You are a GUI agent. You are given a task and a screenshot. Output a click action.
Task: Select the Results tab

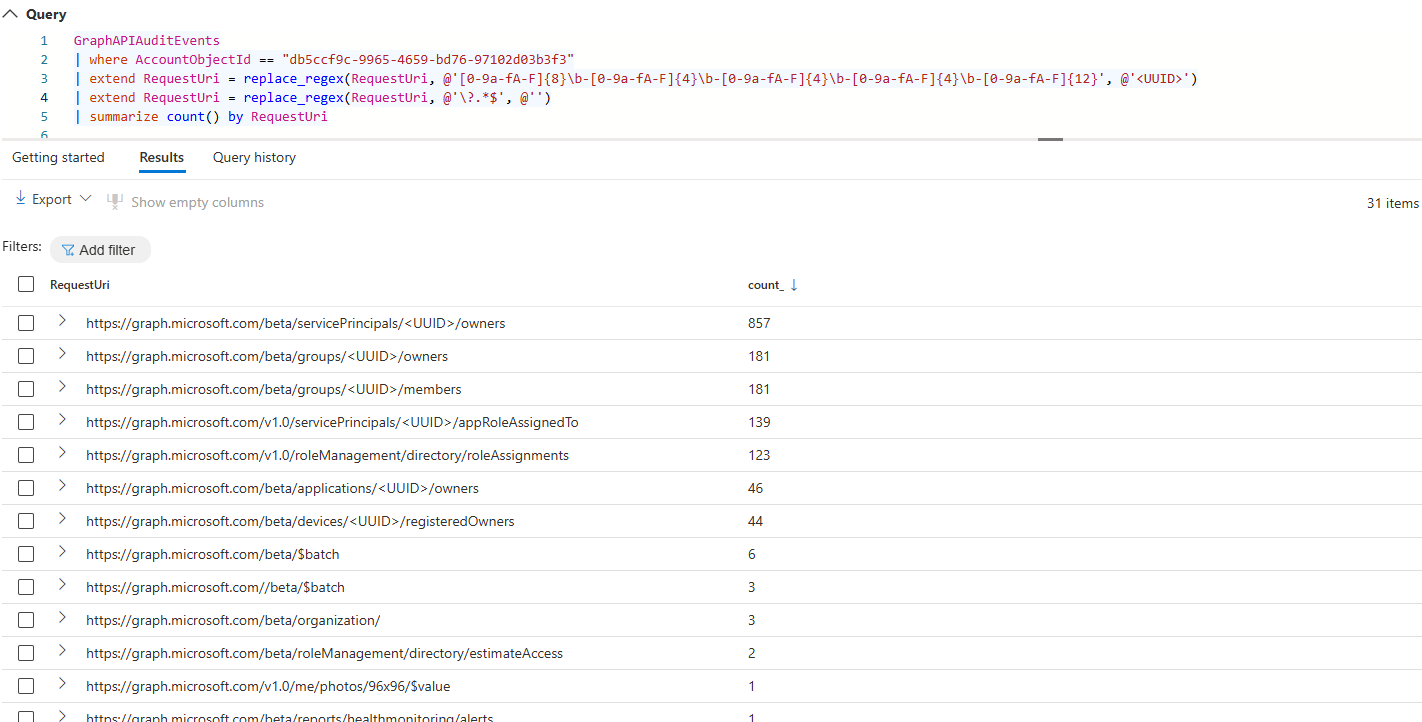click(161, 157)
